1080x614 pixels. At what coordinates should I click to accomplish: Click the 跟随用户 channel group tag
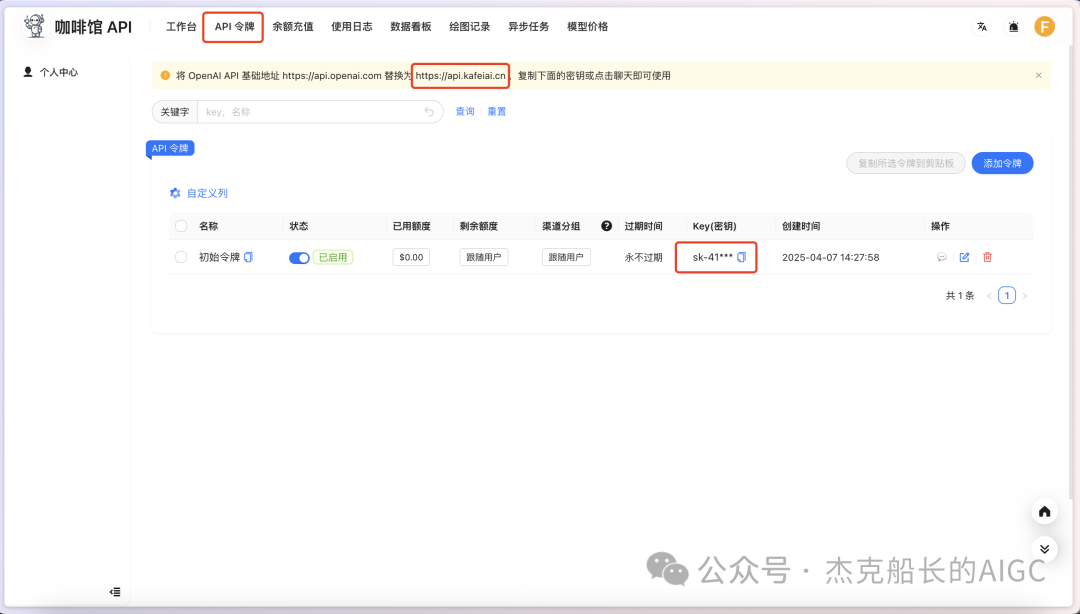[x=566, y=257]
